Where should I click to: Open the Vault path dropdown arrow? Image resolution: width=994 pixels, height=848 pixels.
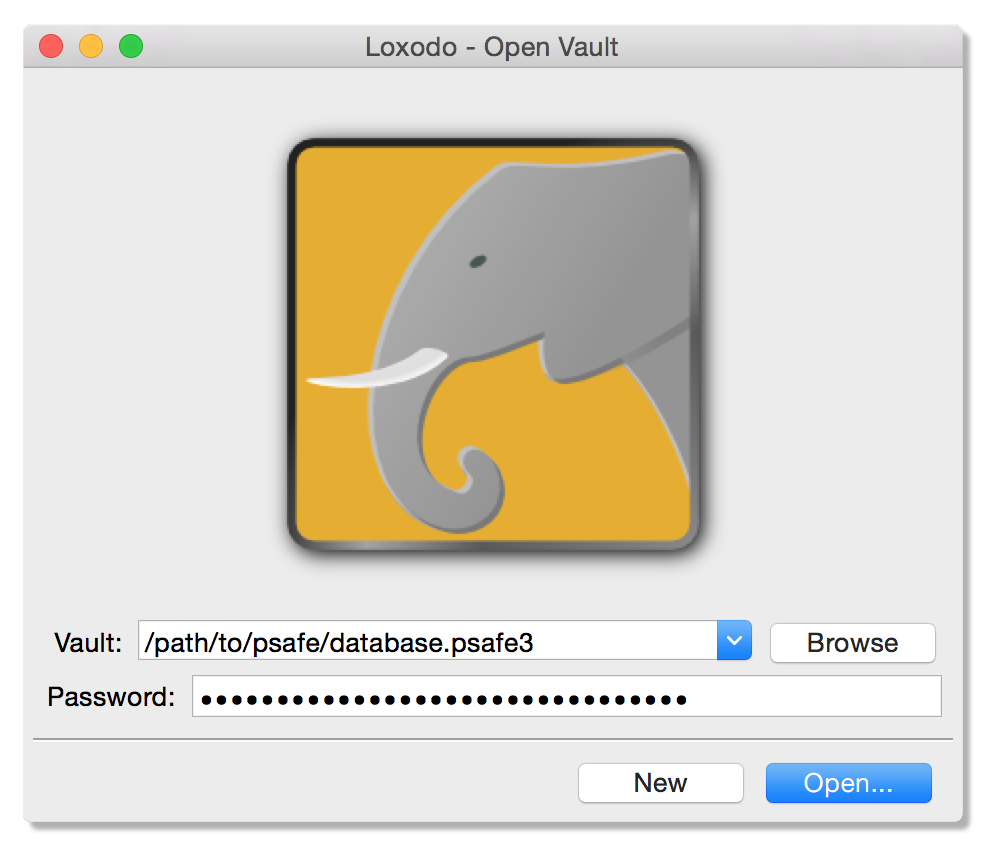point(734,640)
